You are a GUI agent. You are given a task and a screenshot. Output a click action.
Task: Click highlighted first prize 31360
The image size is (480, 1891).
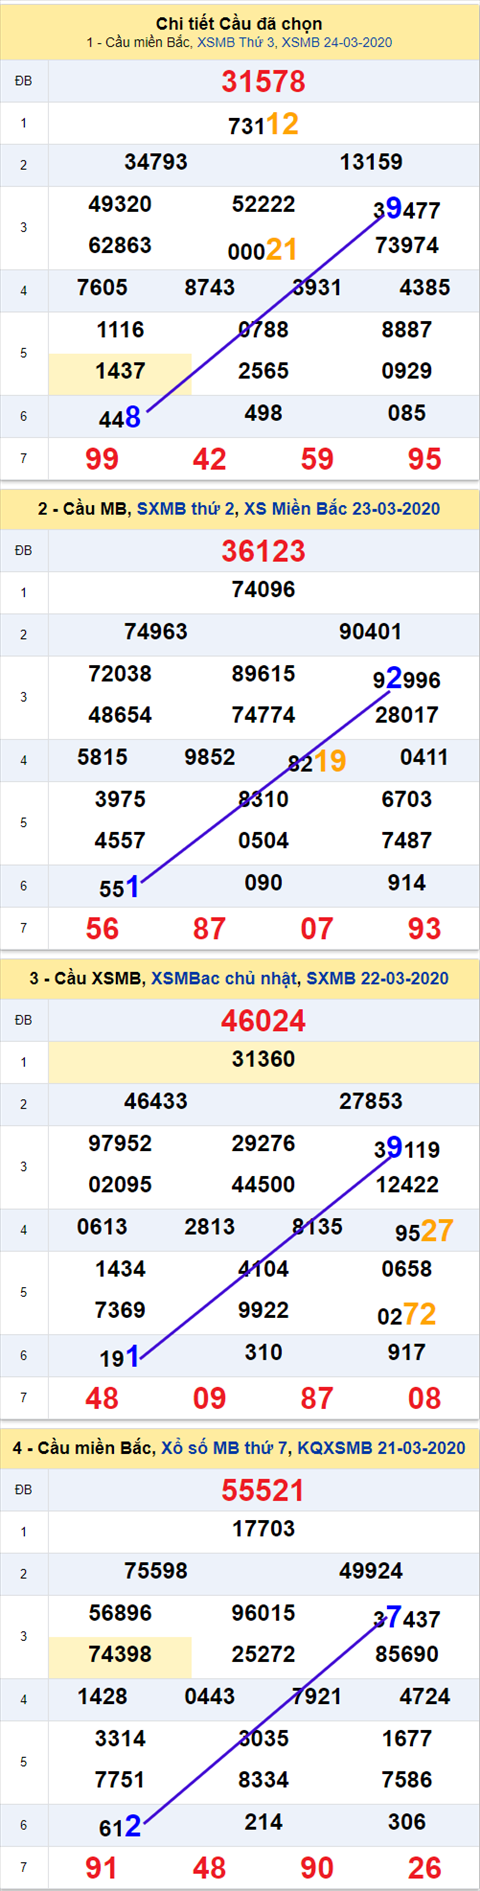pos(264,1060)
